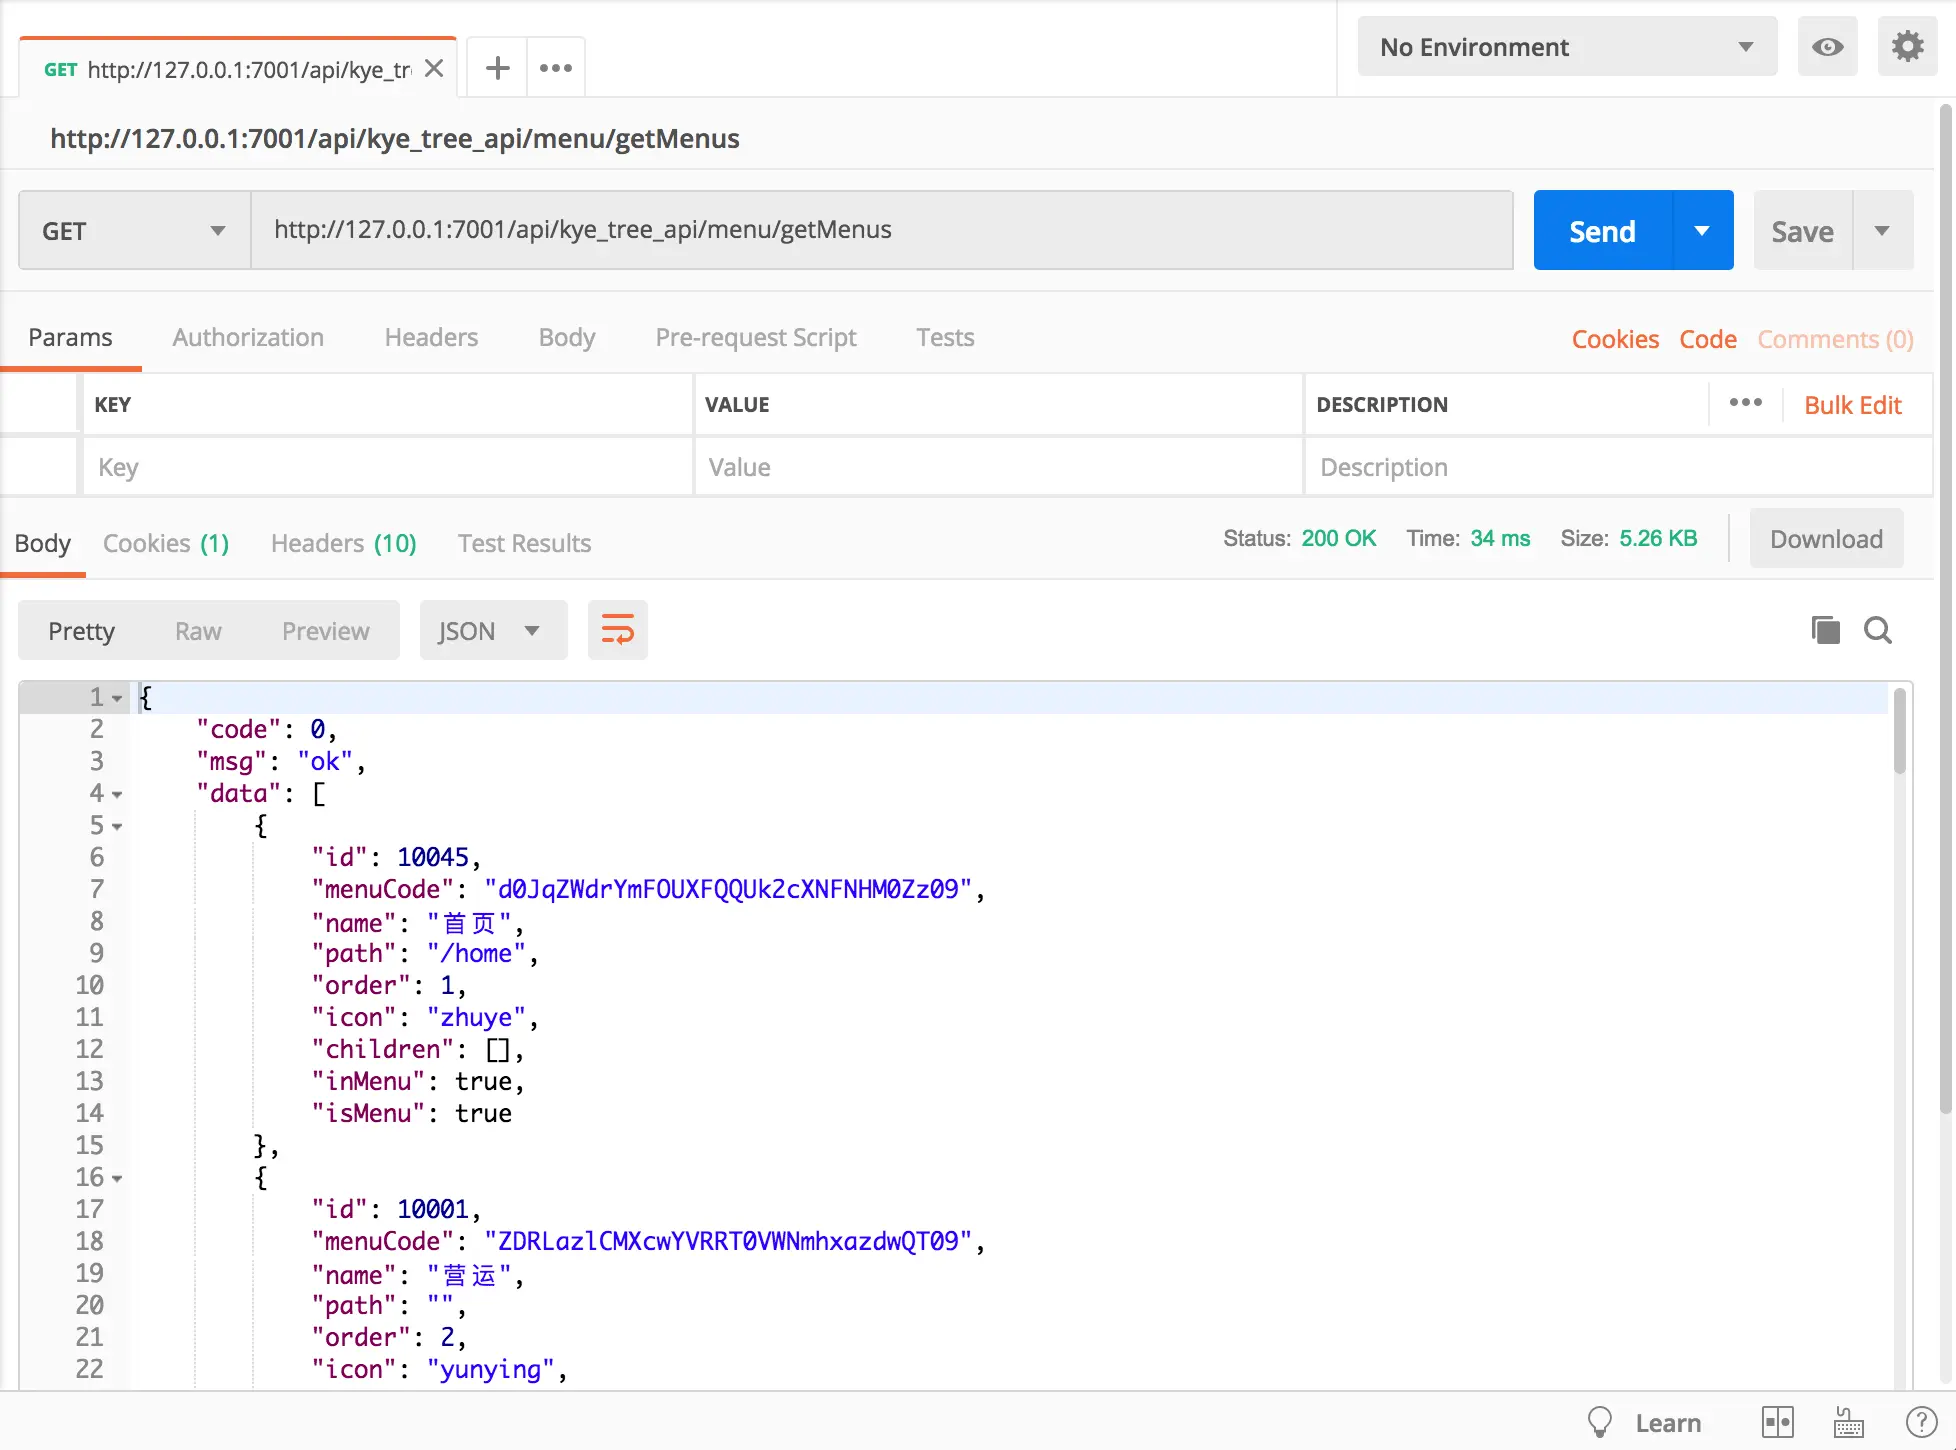Image resolution: width=1956 pixels, height=1450 pixels.
Task: Open keyboard shortcuts icon
Action: click(1848, 1422)
